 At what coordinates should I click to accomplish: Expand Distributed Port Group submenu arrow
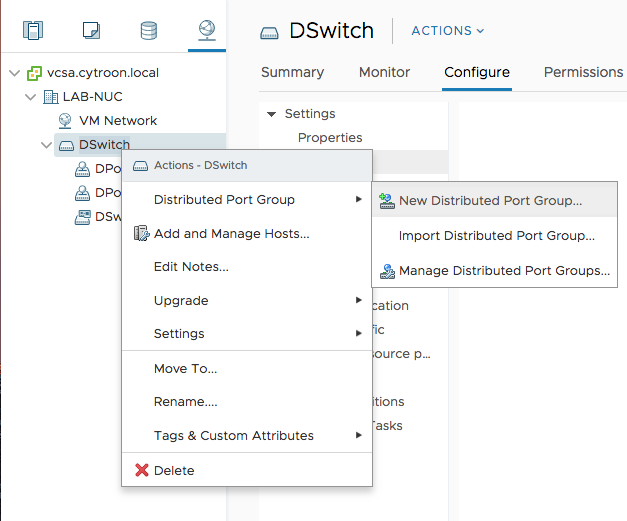pos(359,199)
